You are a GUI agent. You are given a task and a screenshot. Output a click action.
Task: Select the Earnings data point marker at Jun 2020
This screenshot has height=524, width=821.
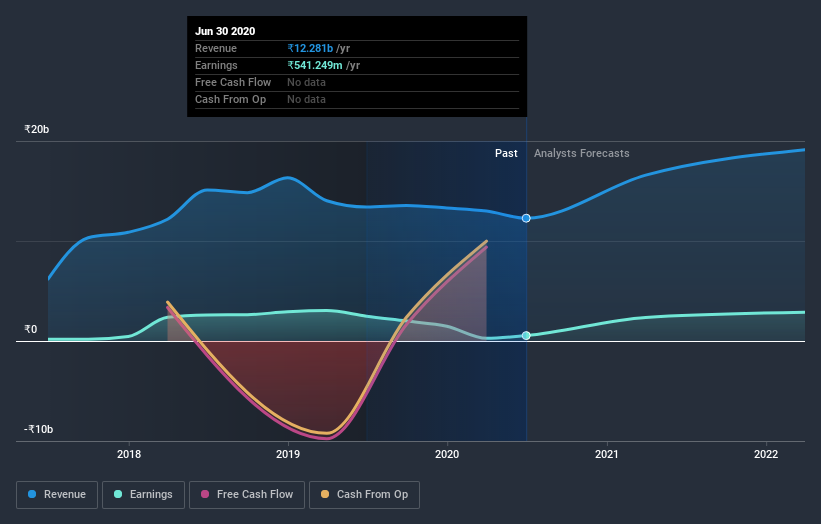pyautogui.click(x=526, y=336)
